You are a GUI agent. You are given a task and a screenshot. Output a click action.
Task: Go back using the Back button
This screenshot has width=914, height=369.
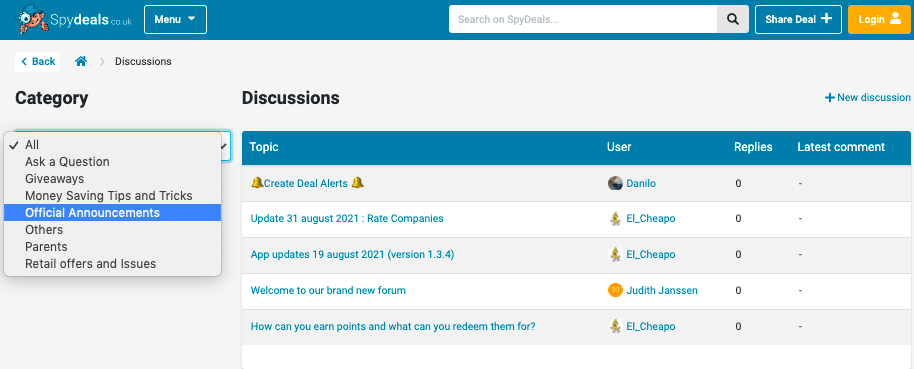click(38, 61)
